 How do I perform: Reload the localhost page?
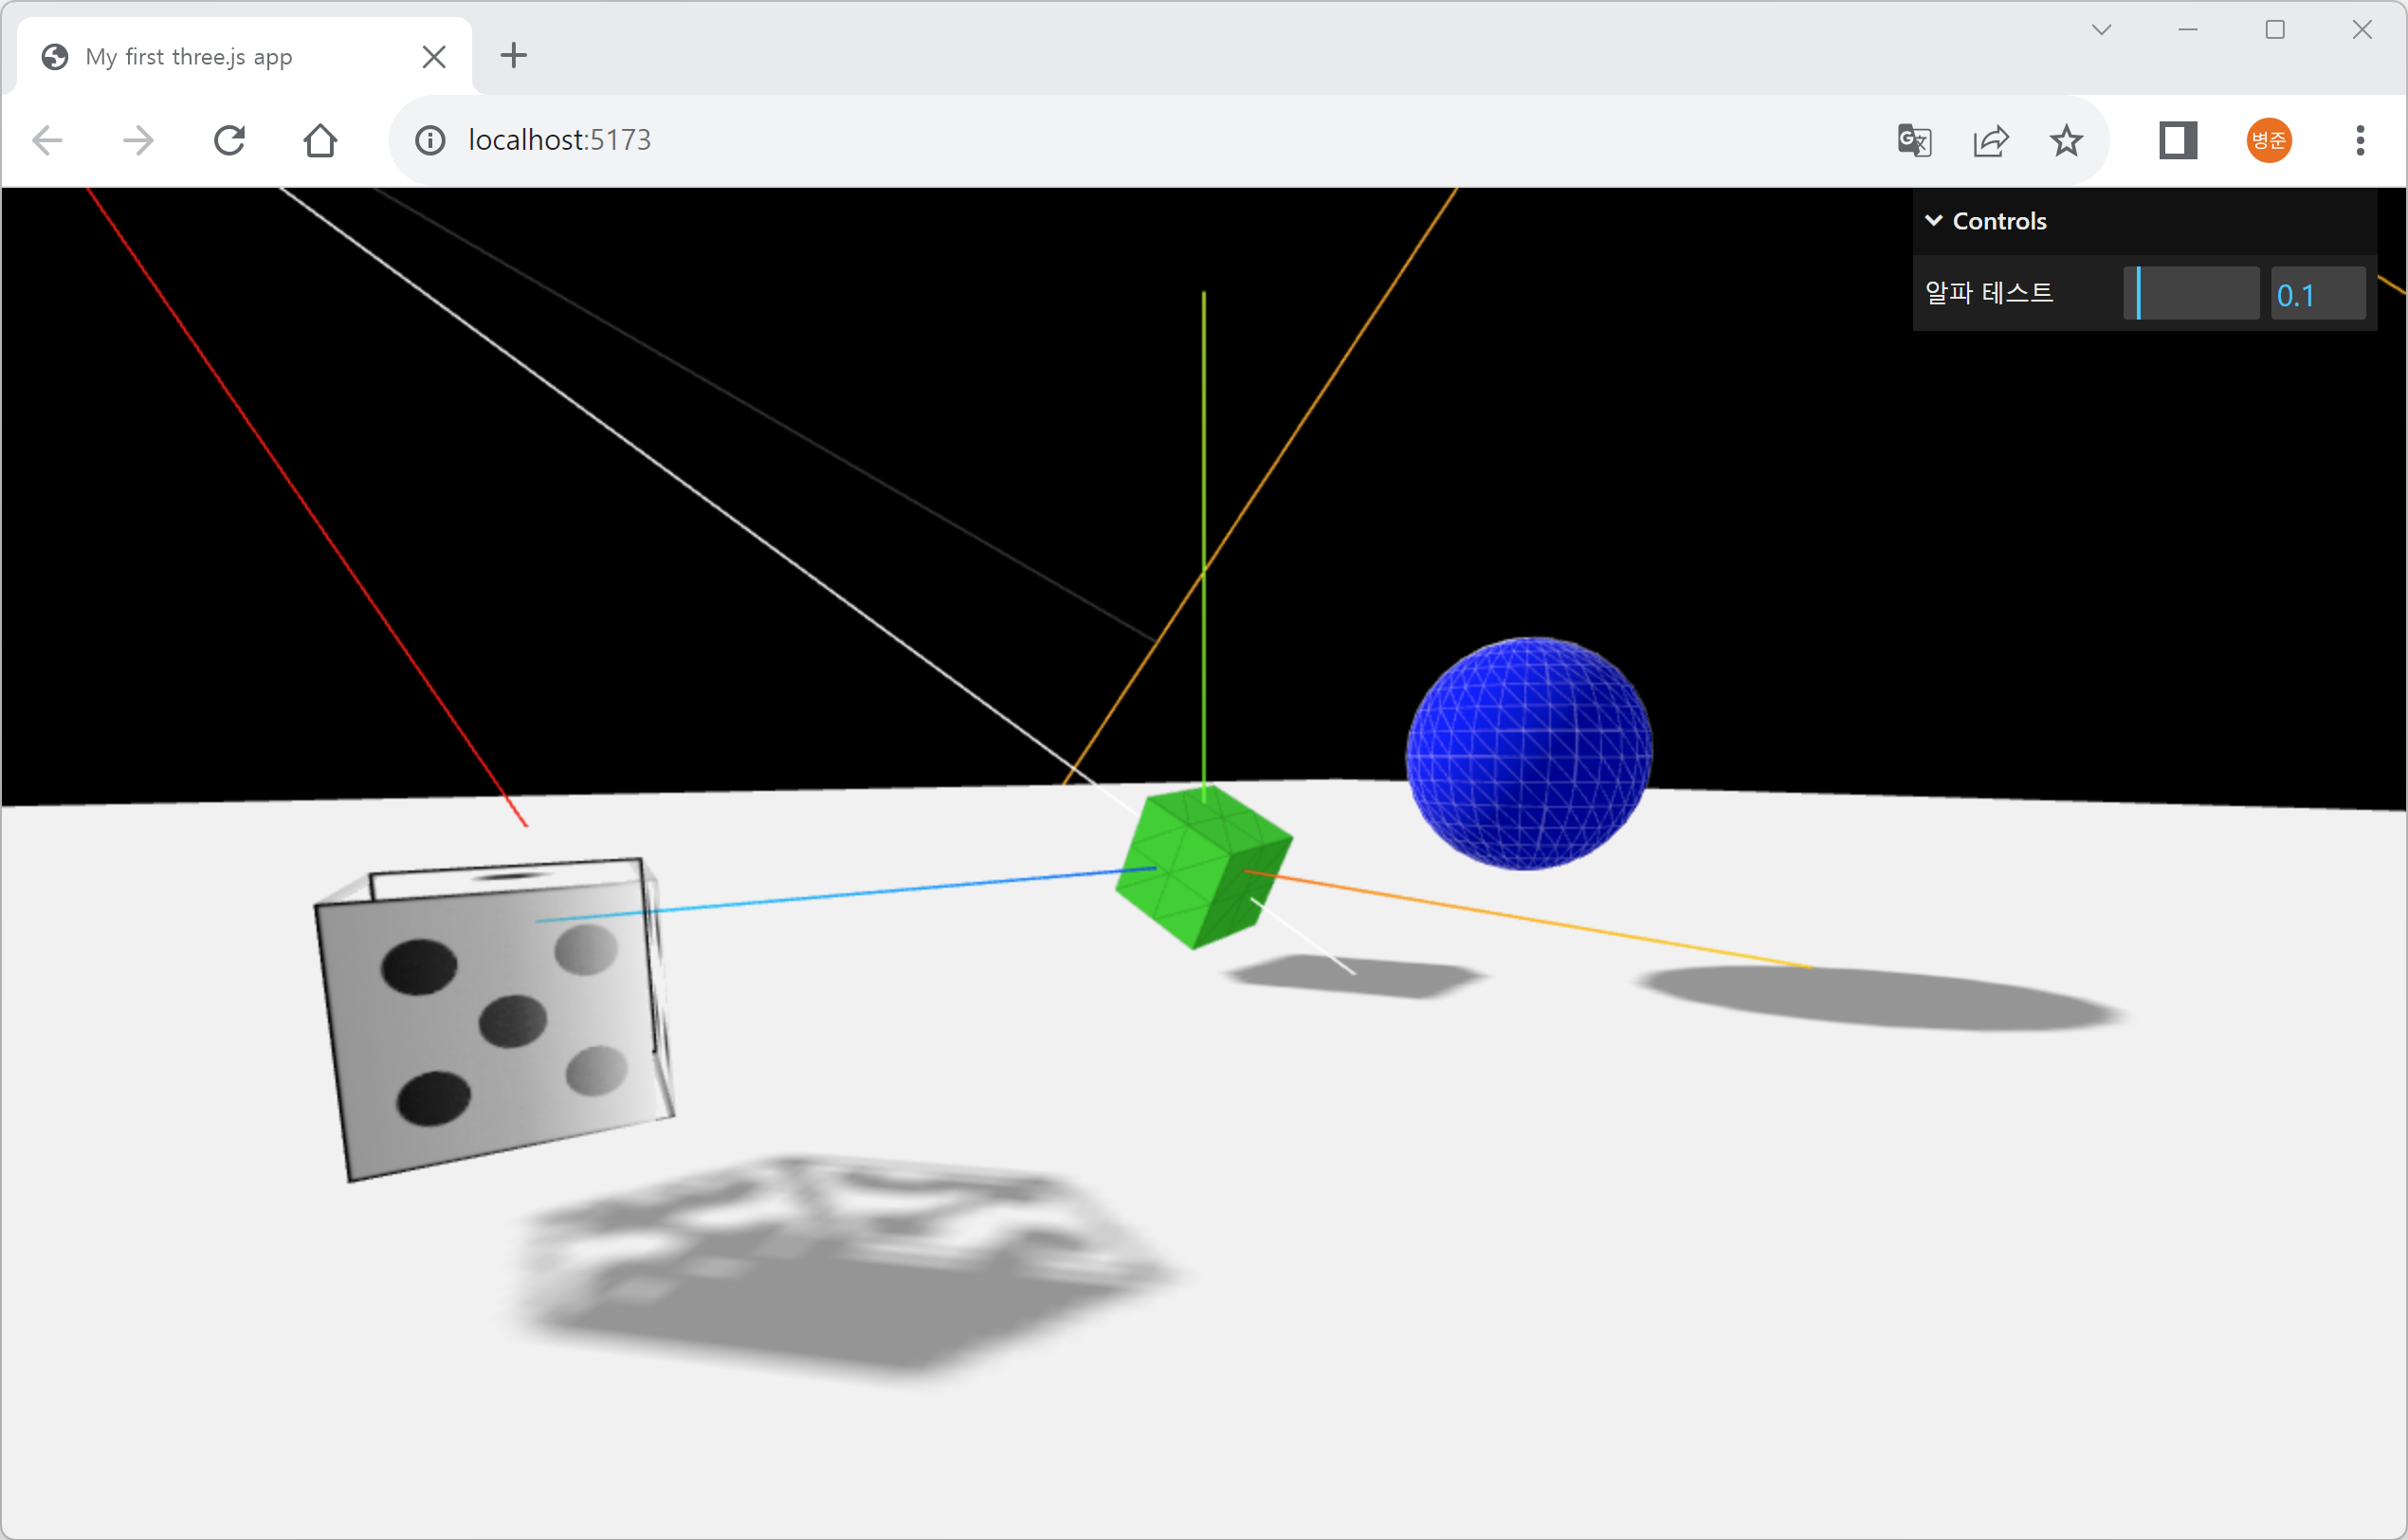(x=229, y=140)
